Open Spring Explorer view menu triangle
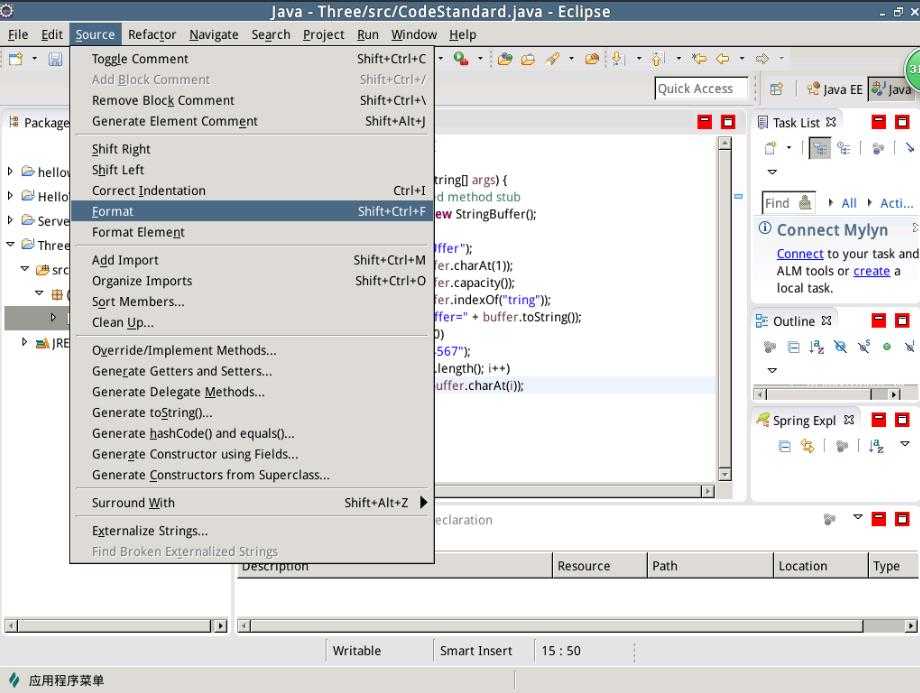This screenshot has height=693, width=920. [905, 444]
